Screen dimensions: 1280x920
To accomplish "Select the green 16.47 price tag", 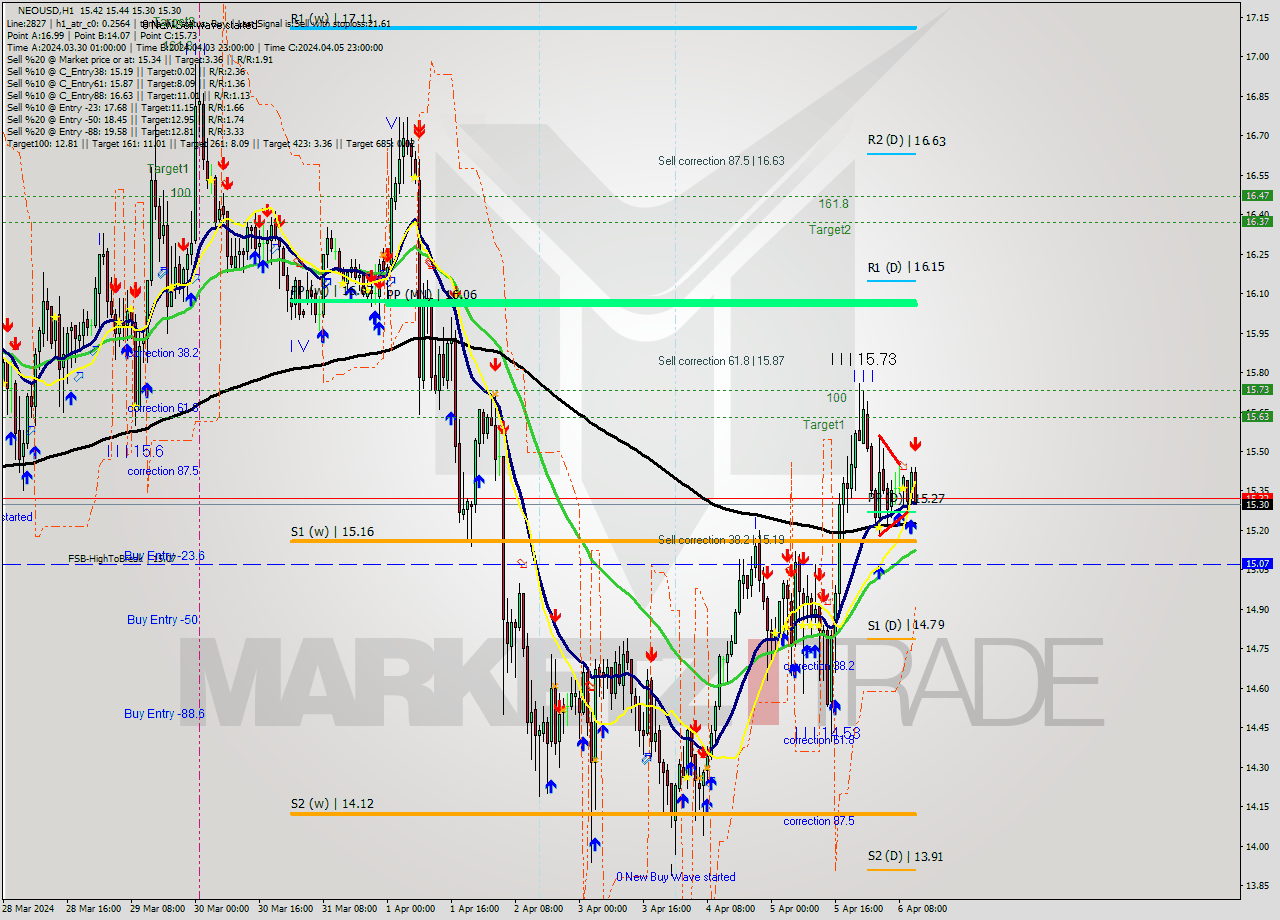I will click(x=1256, y=196).
